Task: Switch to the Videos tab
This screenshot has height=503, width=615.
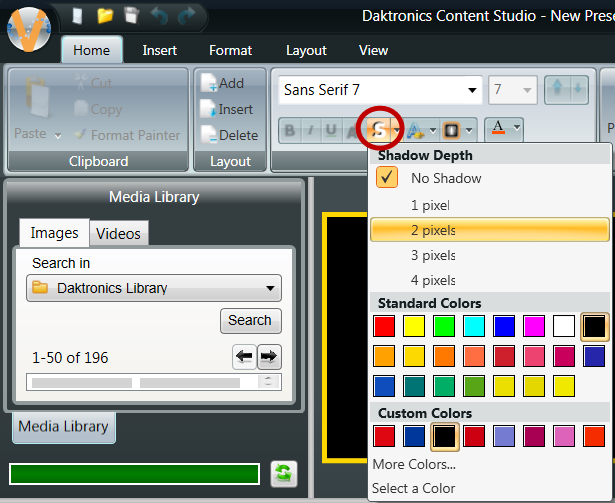Action: [x=118, y=234]
